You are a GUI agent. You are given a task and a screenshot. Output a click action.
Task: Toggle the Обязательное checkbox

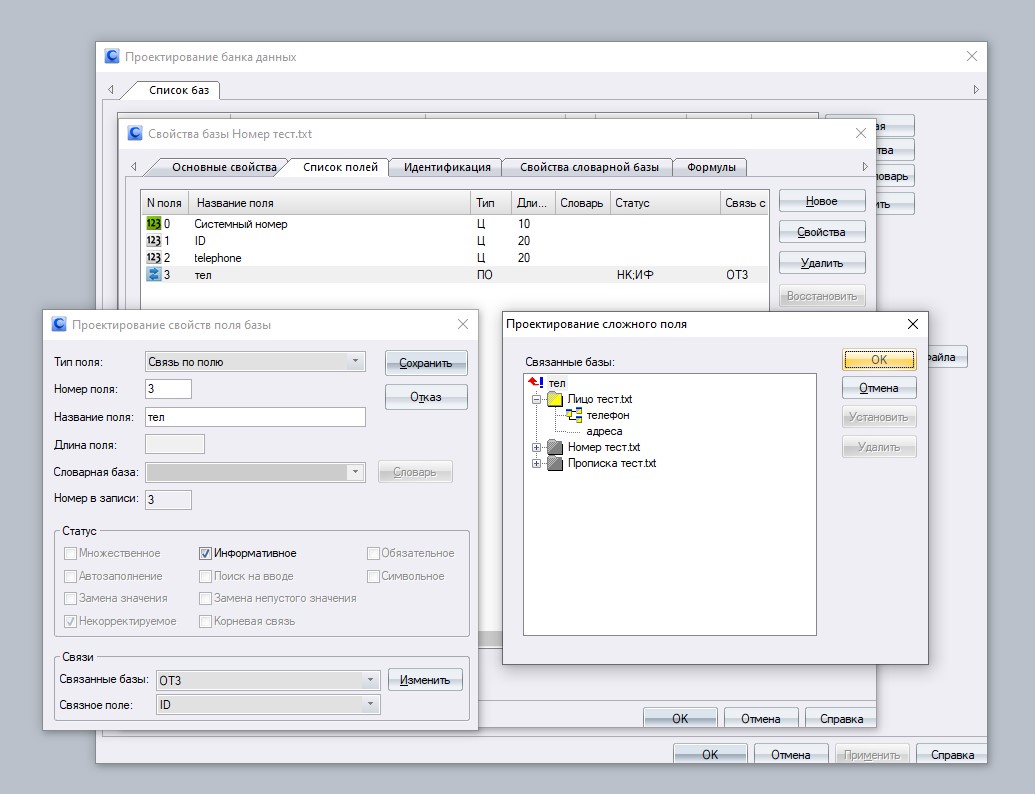click(373, 553)
